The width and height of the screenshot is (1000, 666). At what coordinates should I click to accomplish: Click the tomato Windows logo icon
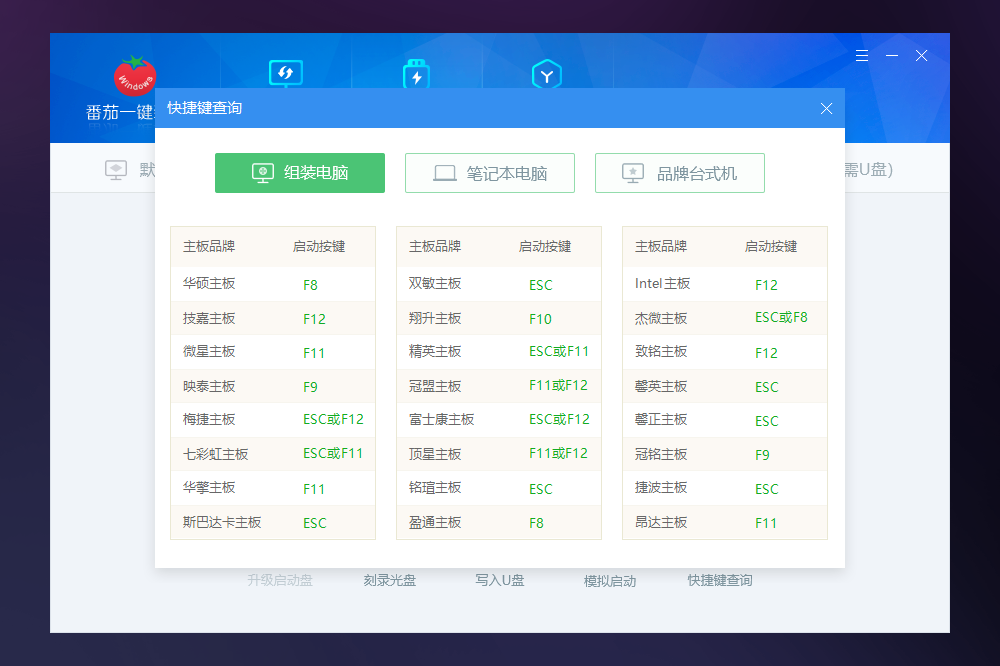click(x=135, y=76)
